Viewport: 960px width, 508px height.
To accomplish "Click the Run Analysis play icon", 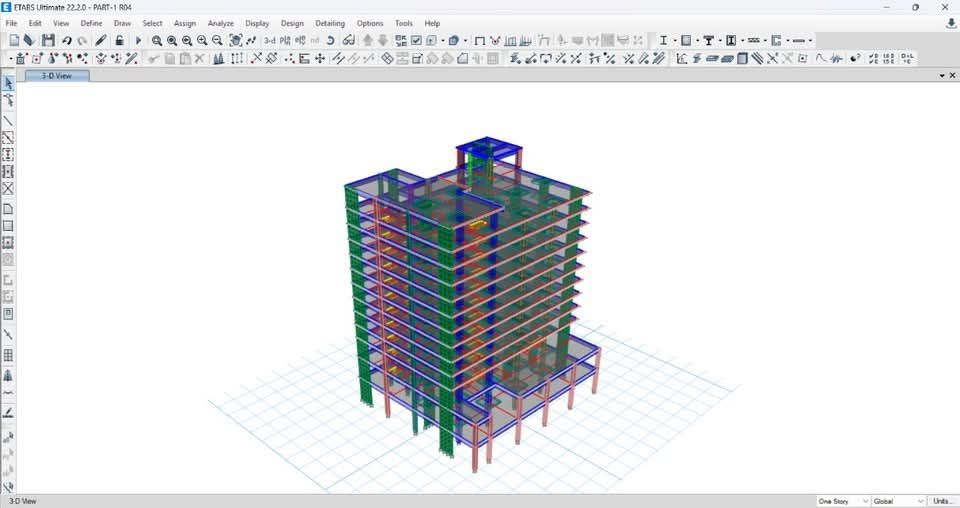I will pos(139,41).
